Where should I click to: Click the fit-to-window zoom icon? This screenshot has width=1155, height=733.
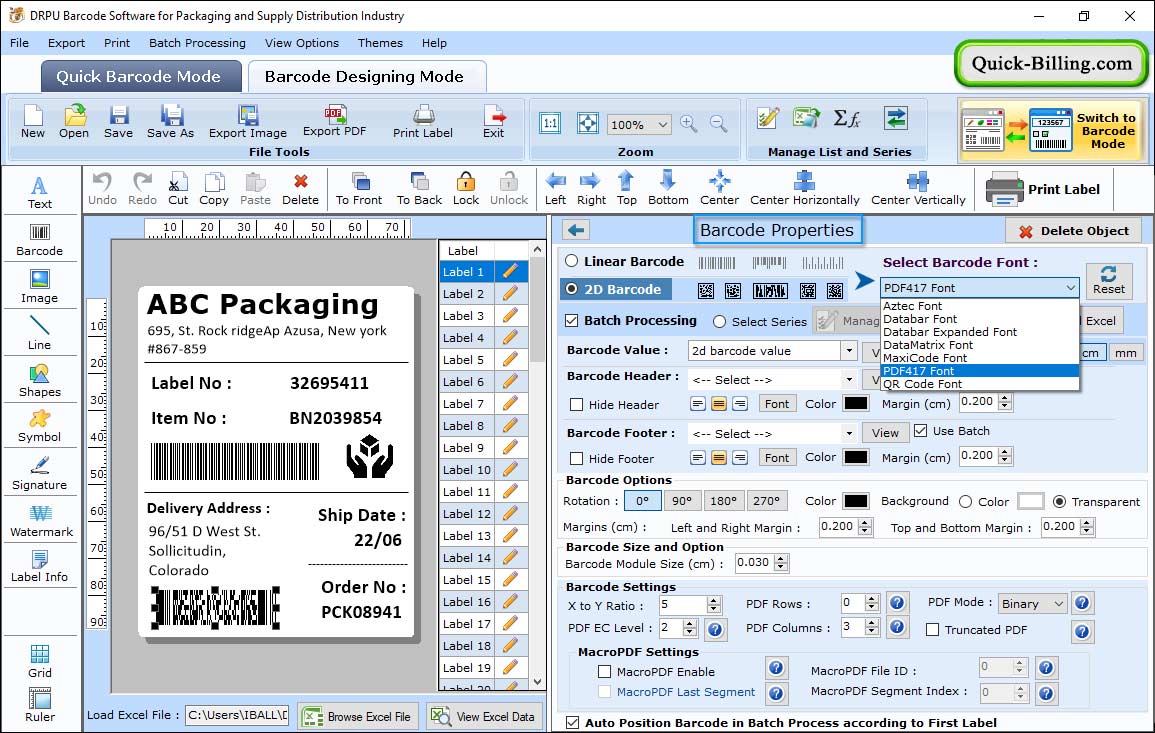pyautogui.click(x=587, y=123)
